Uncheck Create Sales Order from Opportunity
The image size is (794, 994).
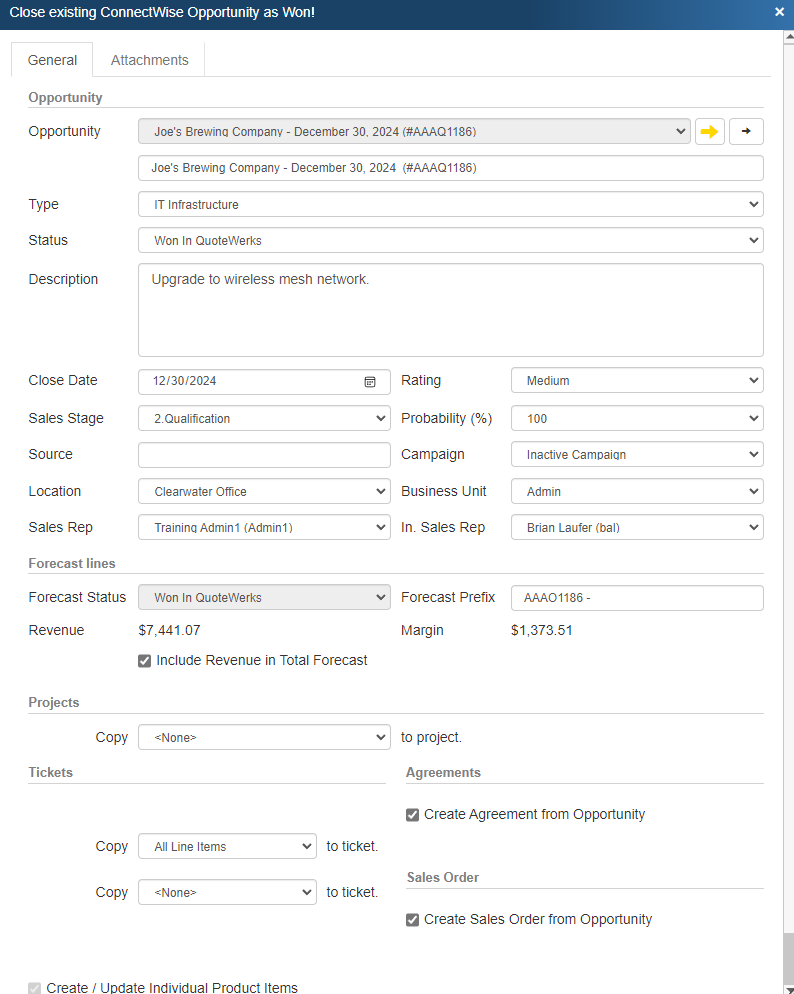coord(413,920)
